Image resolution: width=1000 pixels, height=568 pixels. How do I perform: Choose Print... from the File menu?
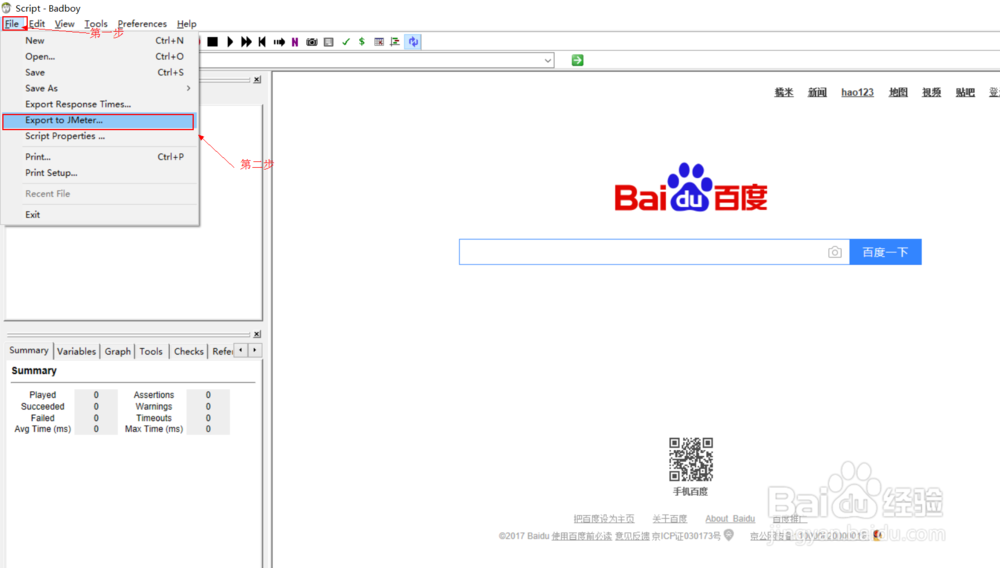tap(99, 157)
